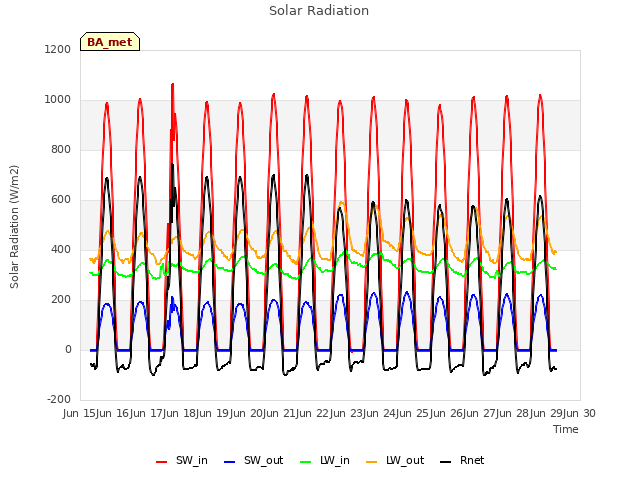
Task: Click the 800 y-axis tick label
Action: tap(61, 149)
